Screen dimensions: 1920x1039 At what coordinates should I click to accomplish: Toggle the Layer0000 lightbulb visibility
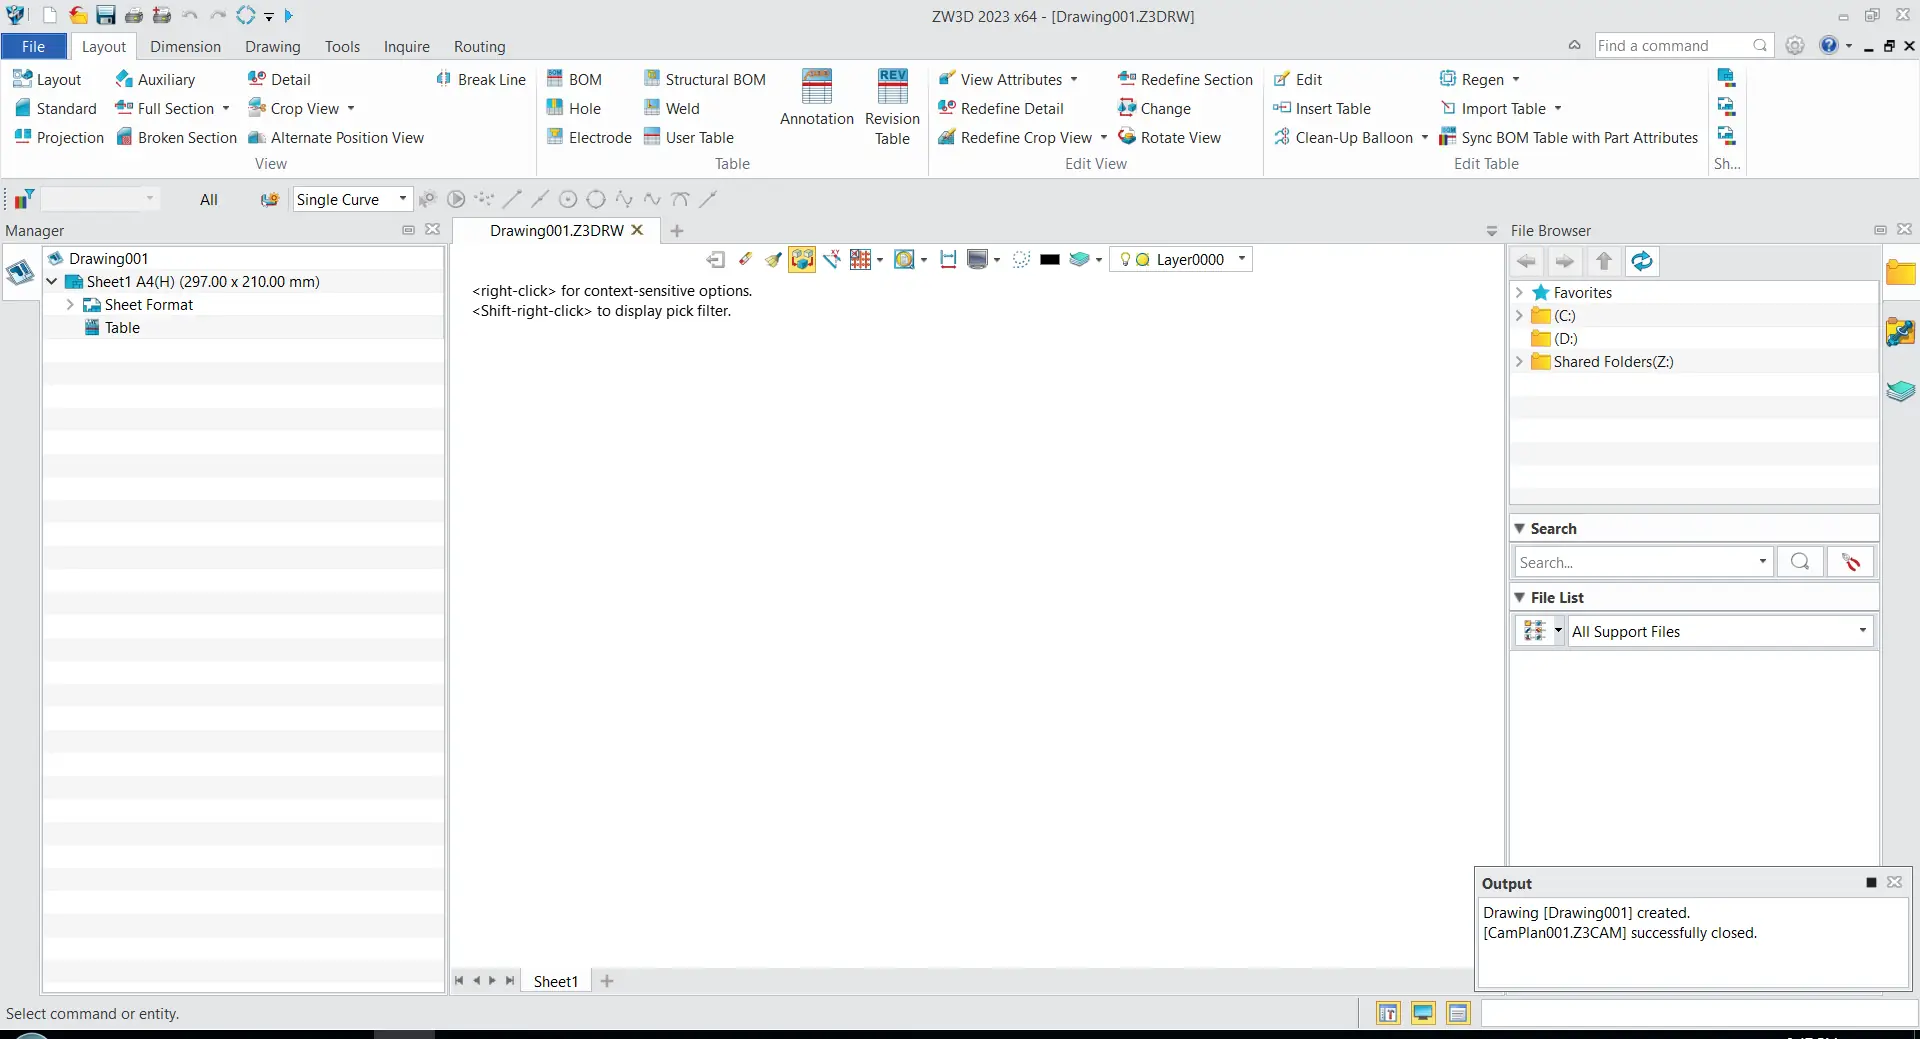coord(1125,259)
